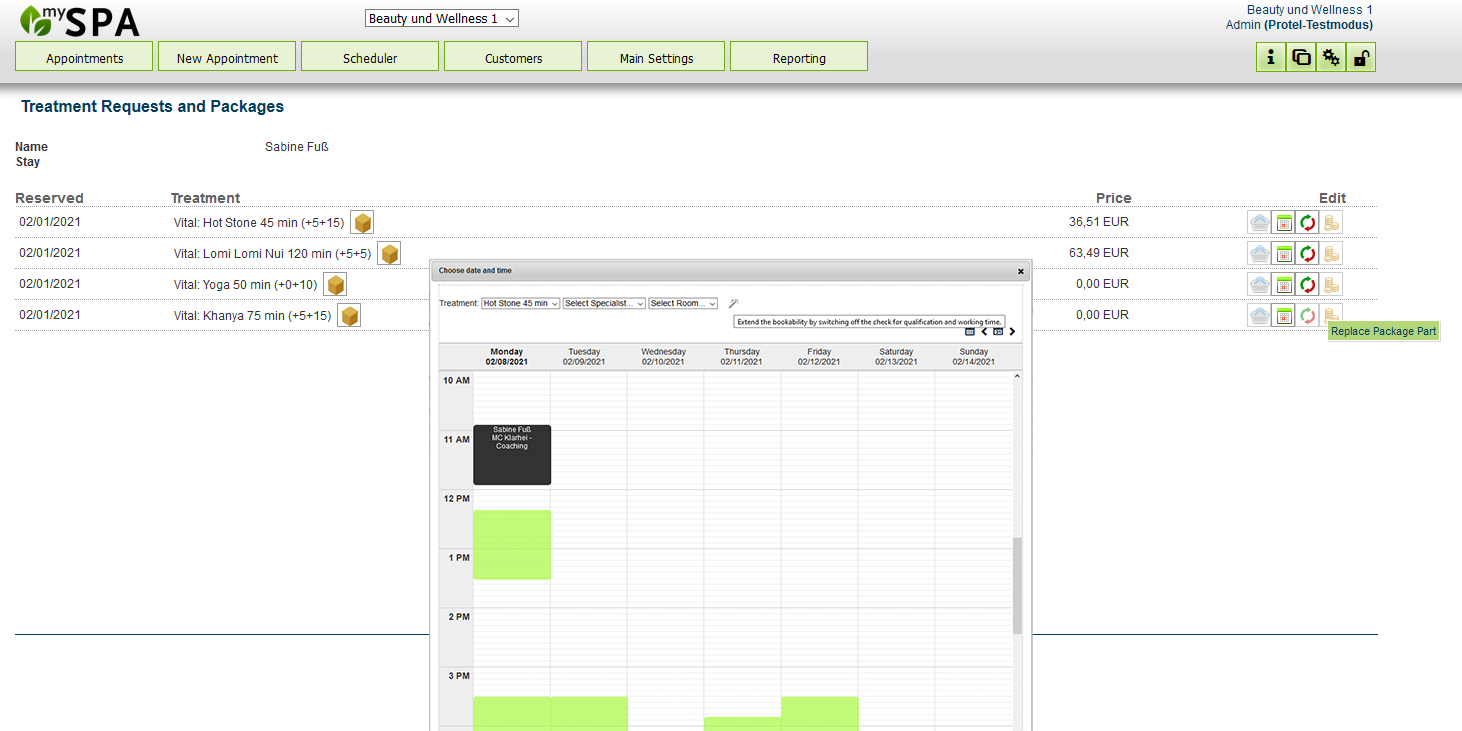The height and width of the screenshot is (731, 1462).
Task: Click the overlapping windows icon in header
Action: 1300,58
